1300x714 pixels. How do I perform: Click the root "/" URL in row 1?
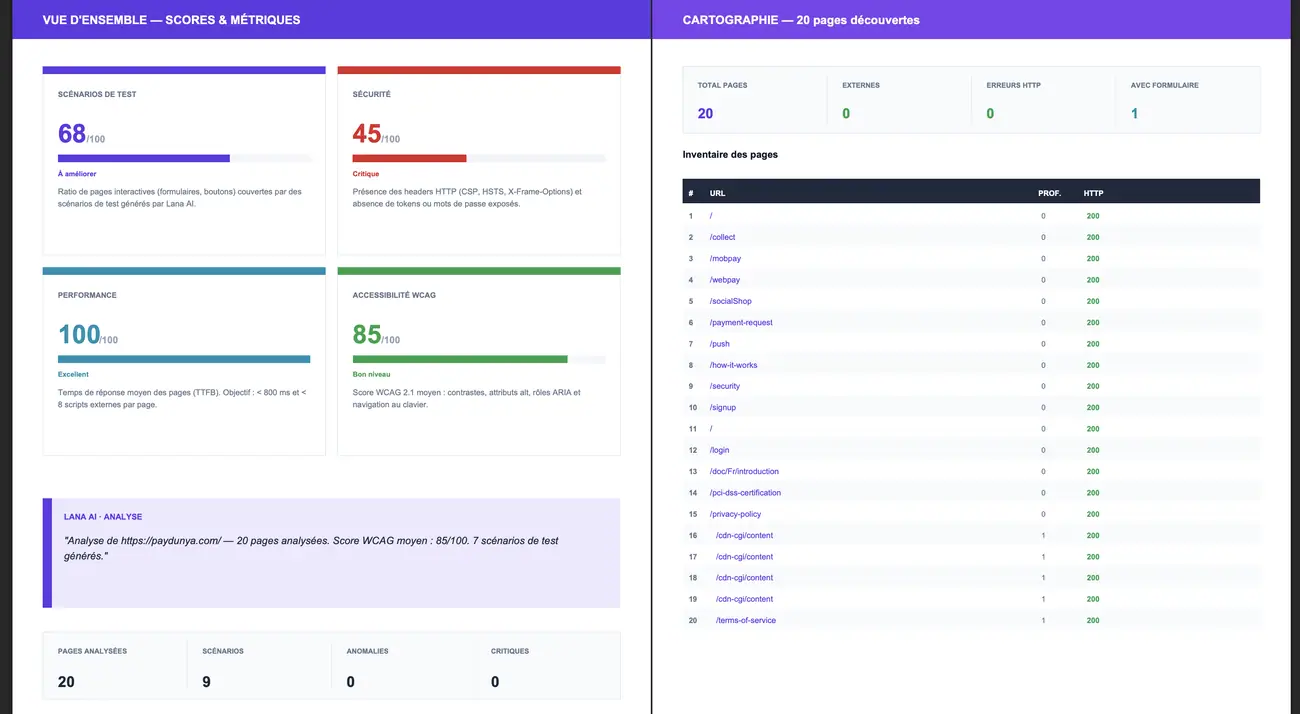tap(711, 216)
